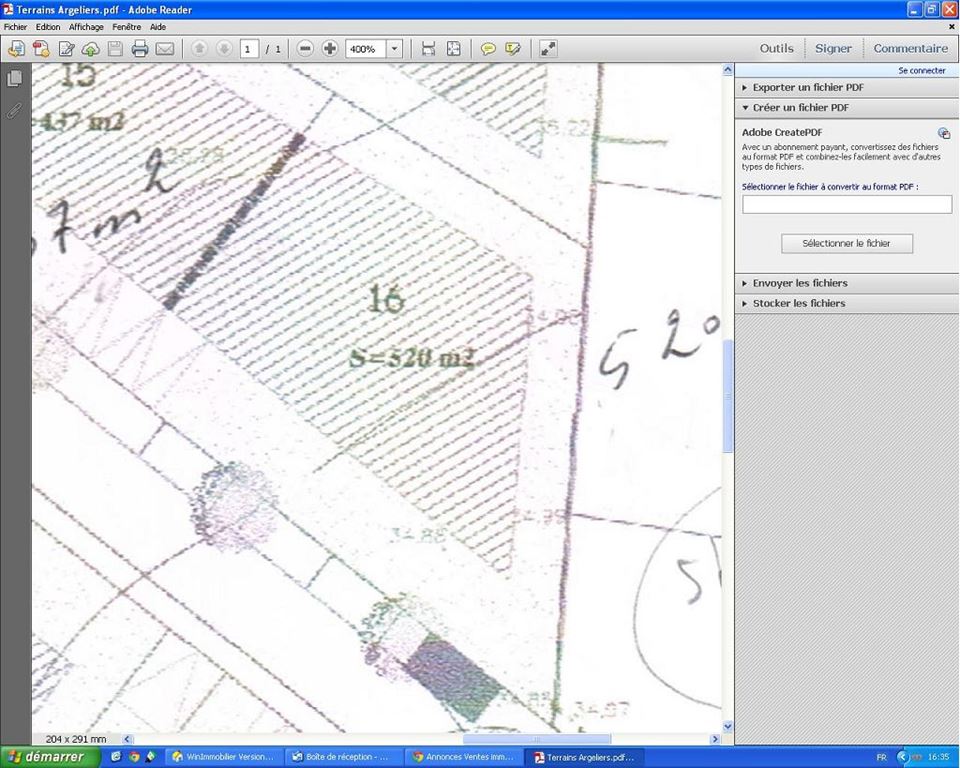Viewport: 960px width, 768px height.
Task: Toggle the Signer pane
Action: pos(833,48)
